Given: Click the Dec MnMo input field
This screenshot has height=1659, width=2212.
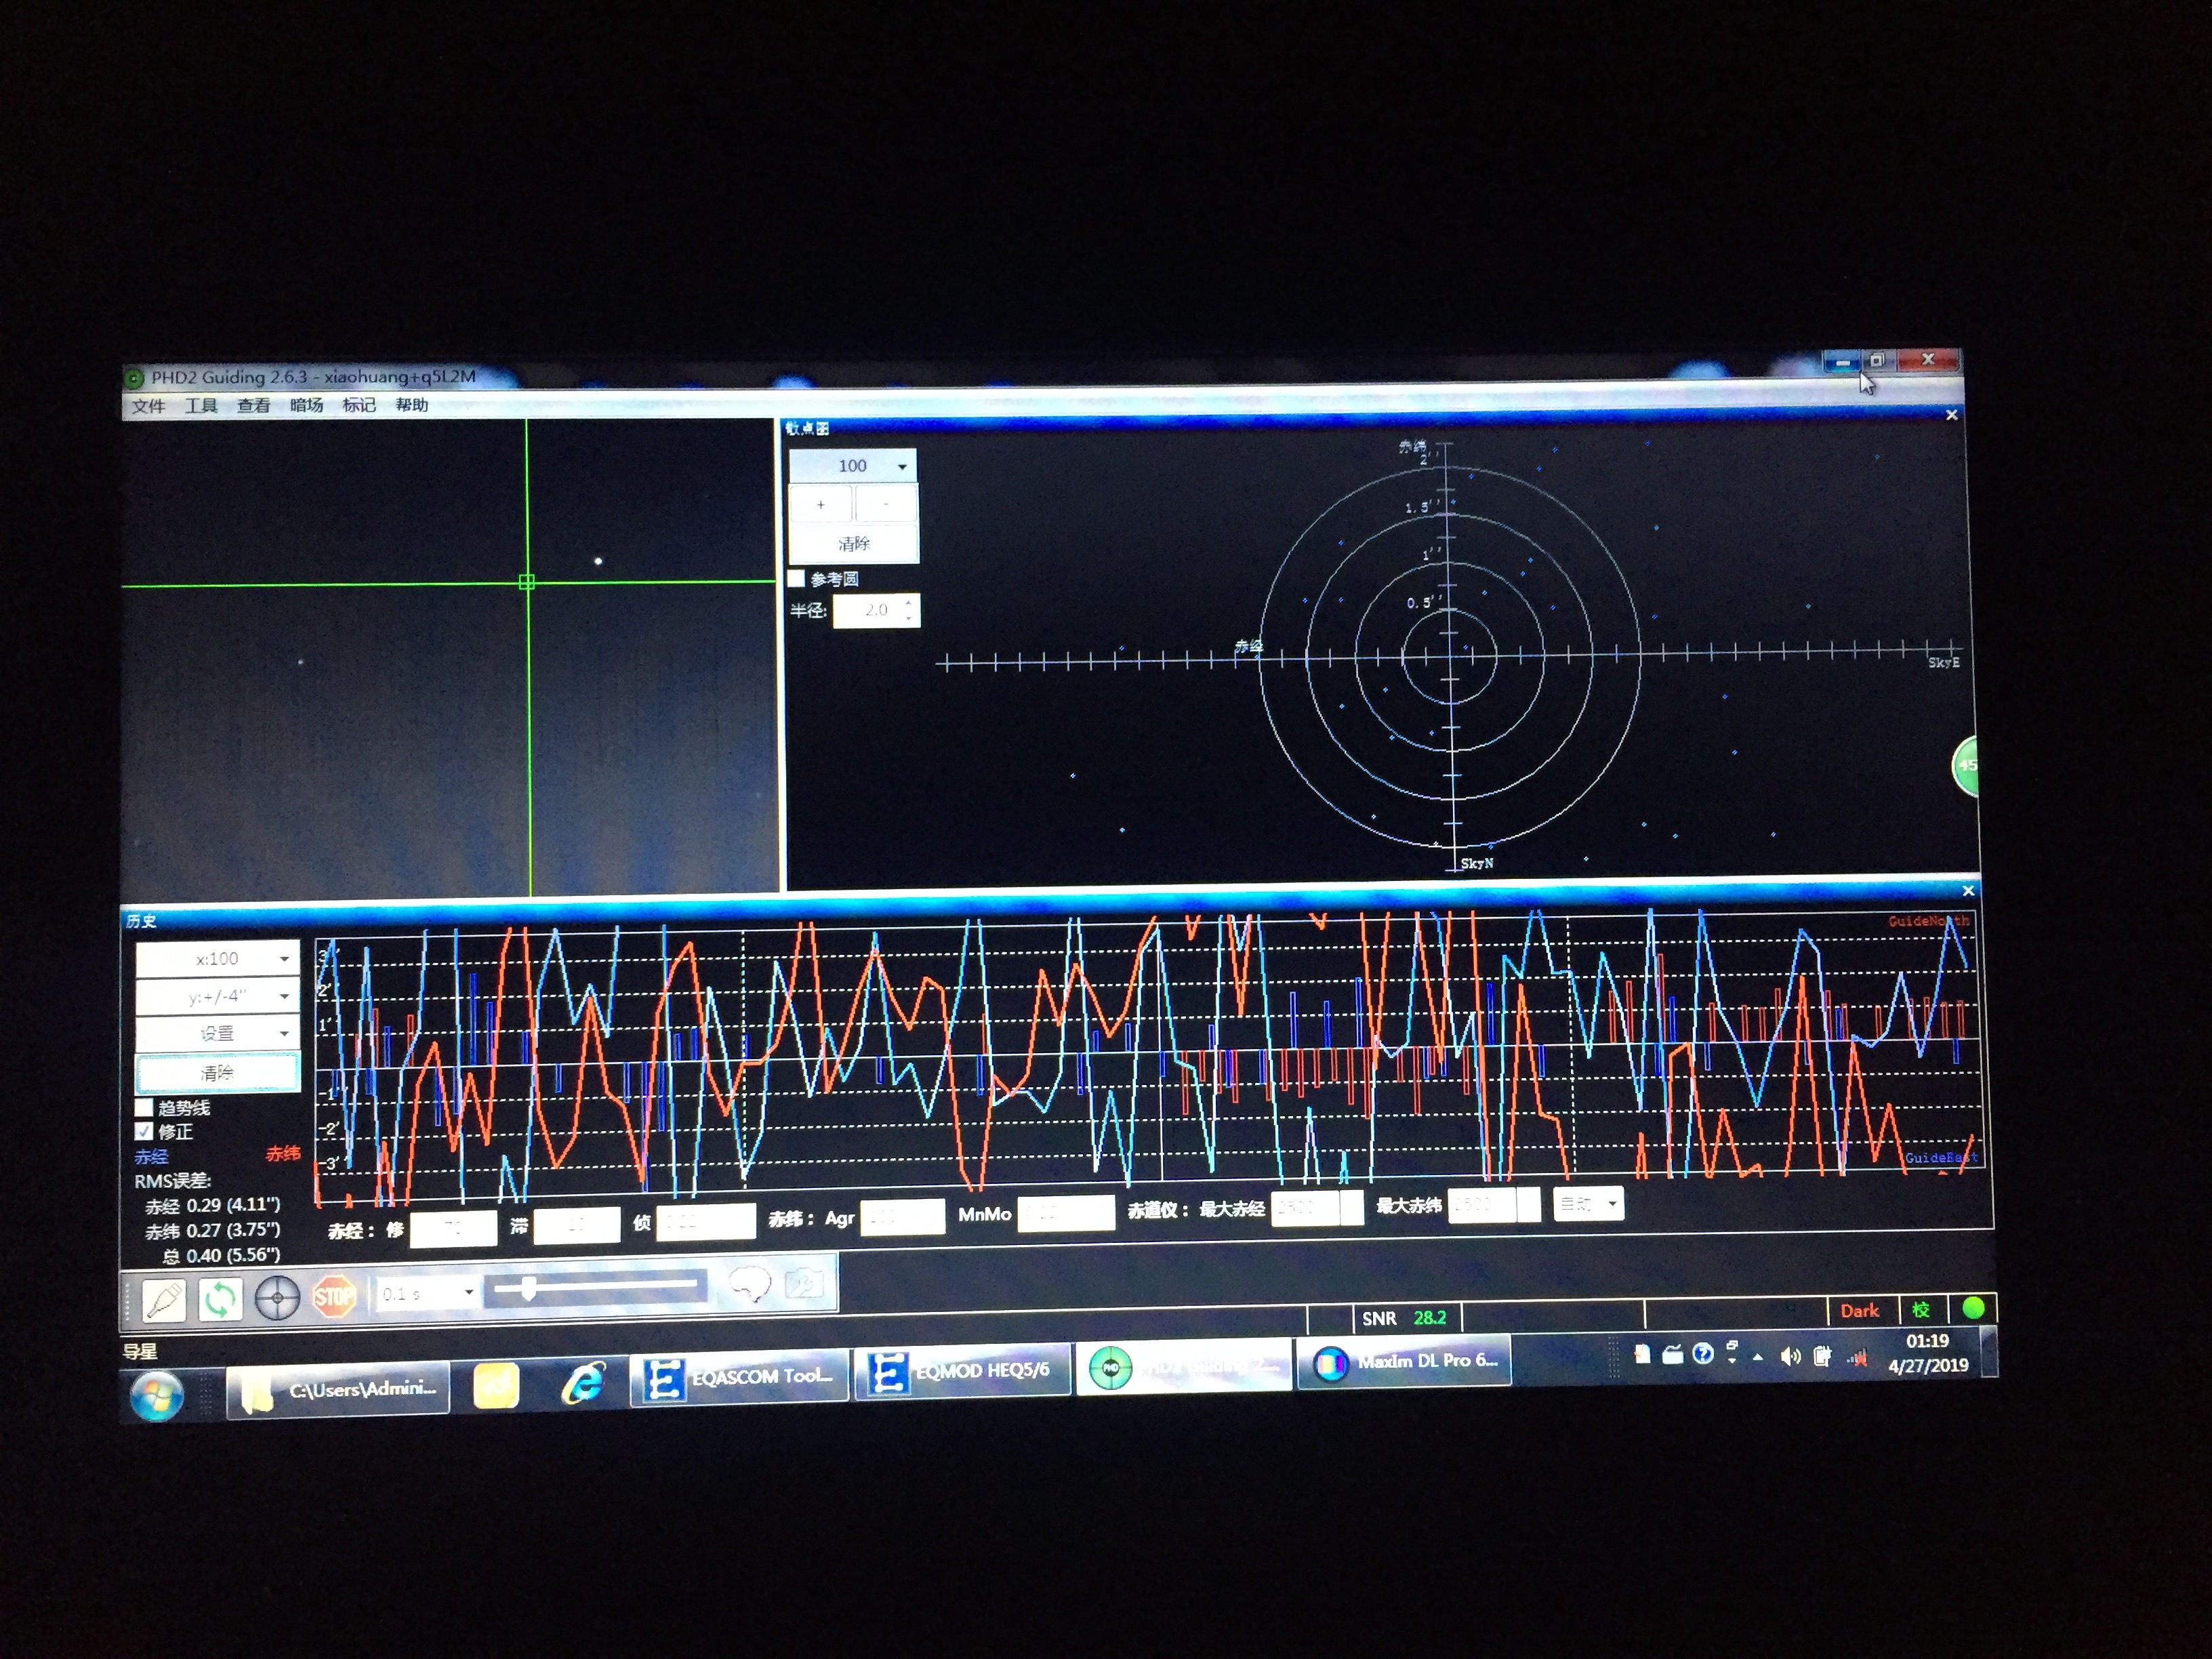Looking at the screenshot, I should coord(1065,1213).
